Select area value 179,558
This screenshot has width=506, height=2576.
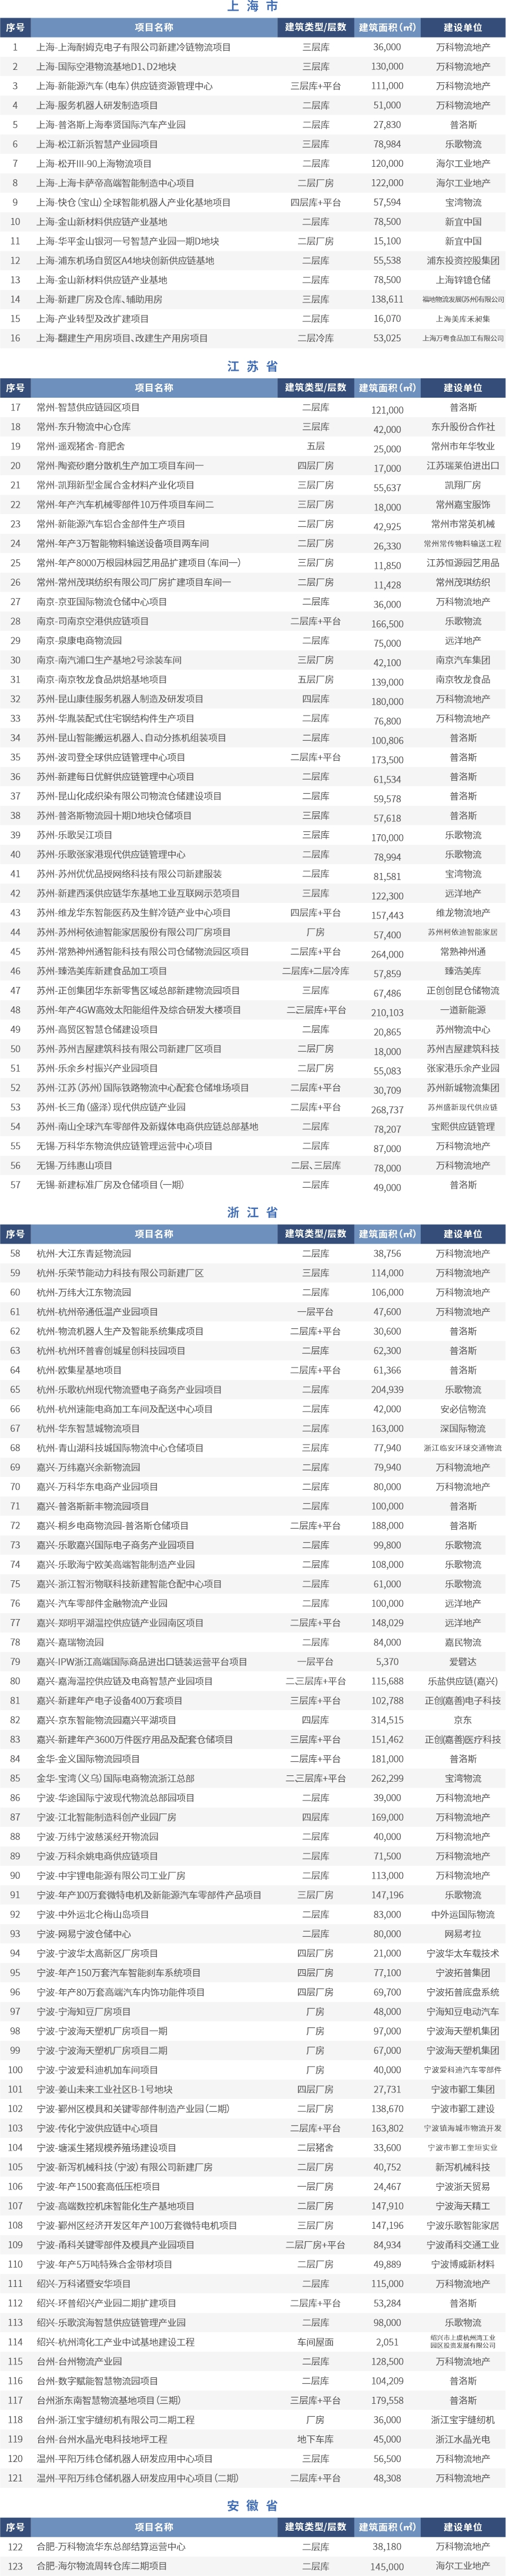point(387,2401)
